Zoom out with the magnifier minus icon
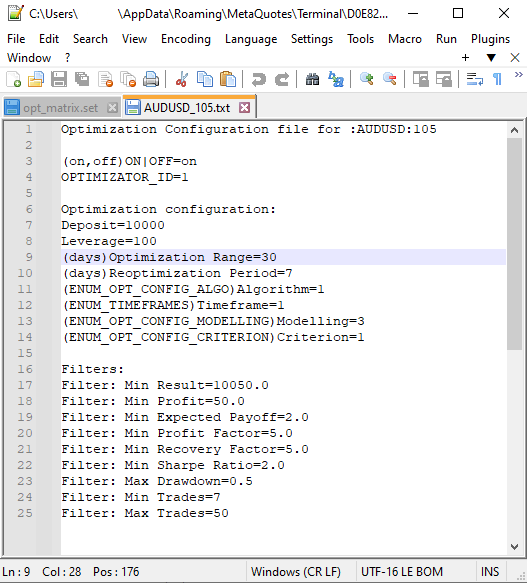The image size is (527, 583). (x=389, y=79)
